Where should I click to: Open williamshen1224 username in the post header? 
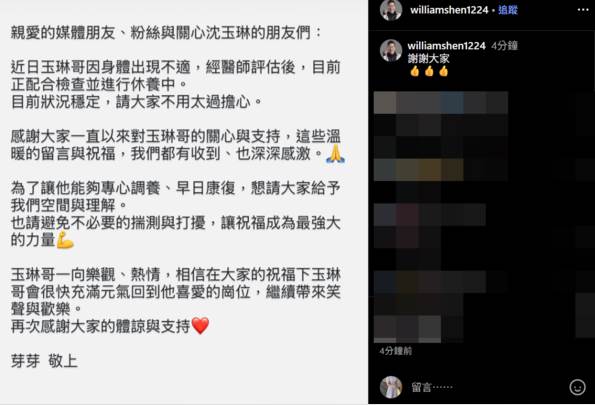click(x=449, y=10)
